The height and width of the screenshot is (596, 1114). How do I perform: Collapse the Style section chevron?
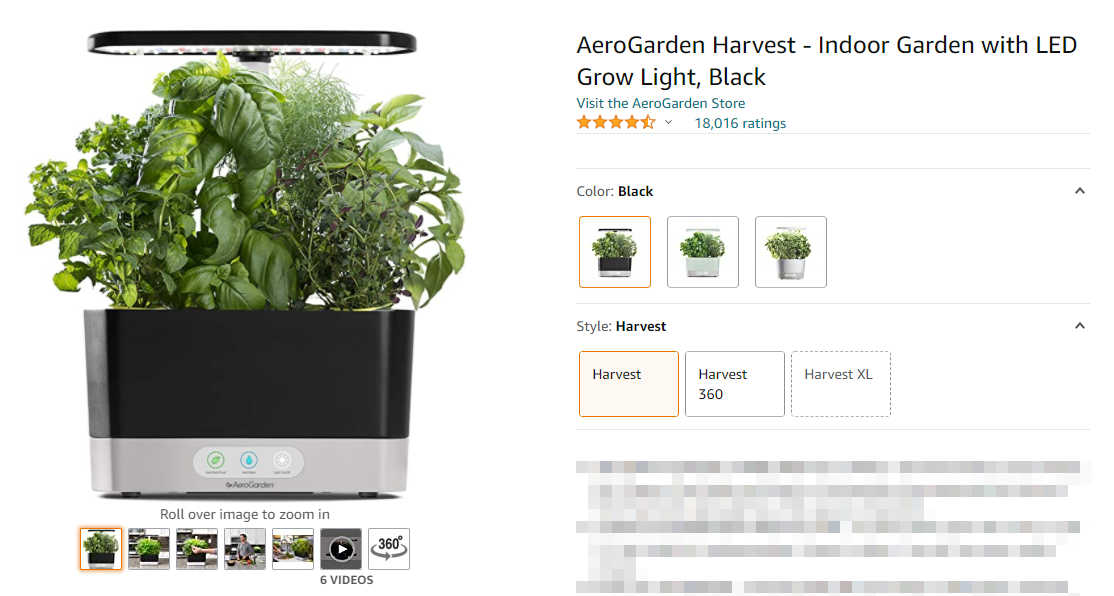coord(1080,325)
